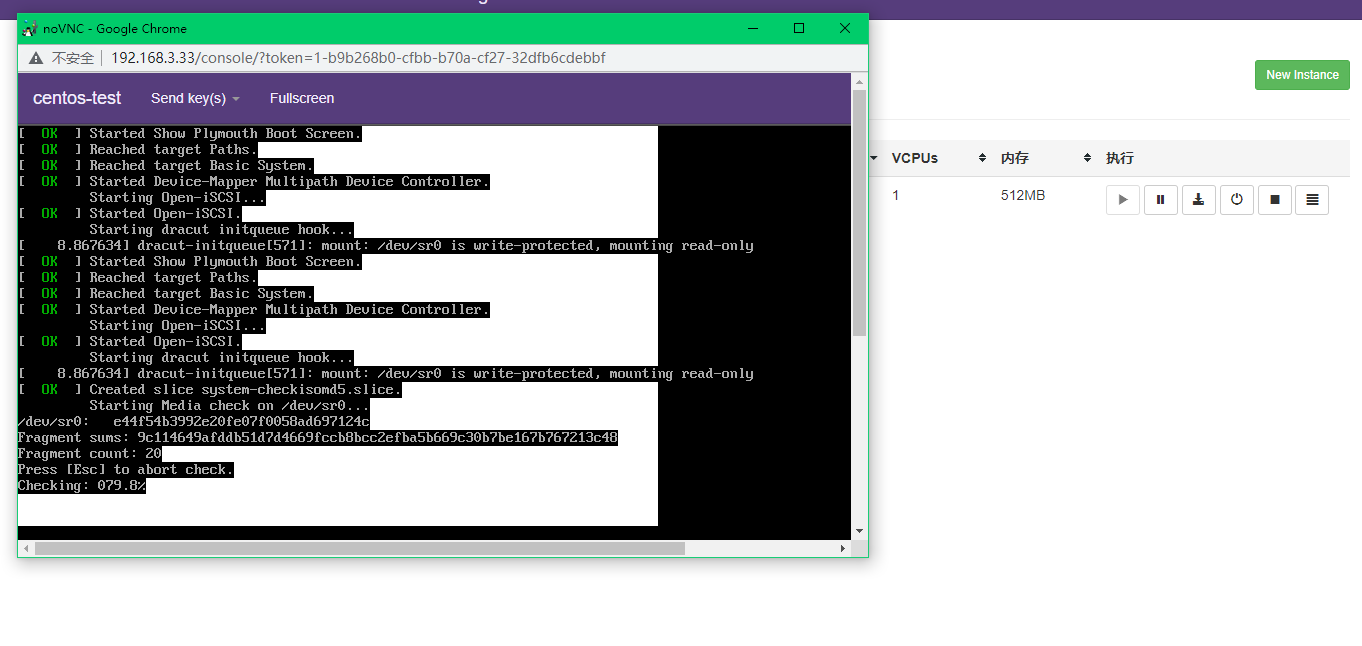1362x646 pixels.
Task: Click the console URL address bar
Action: coord(358,58)
